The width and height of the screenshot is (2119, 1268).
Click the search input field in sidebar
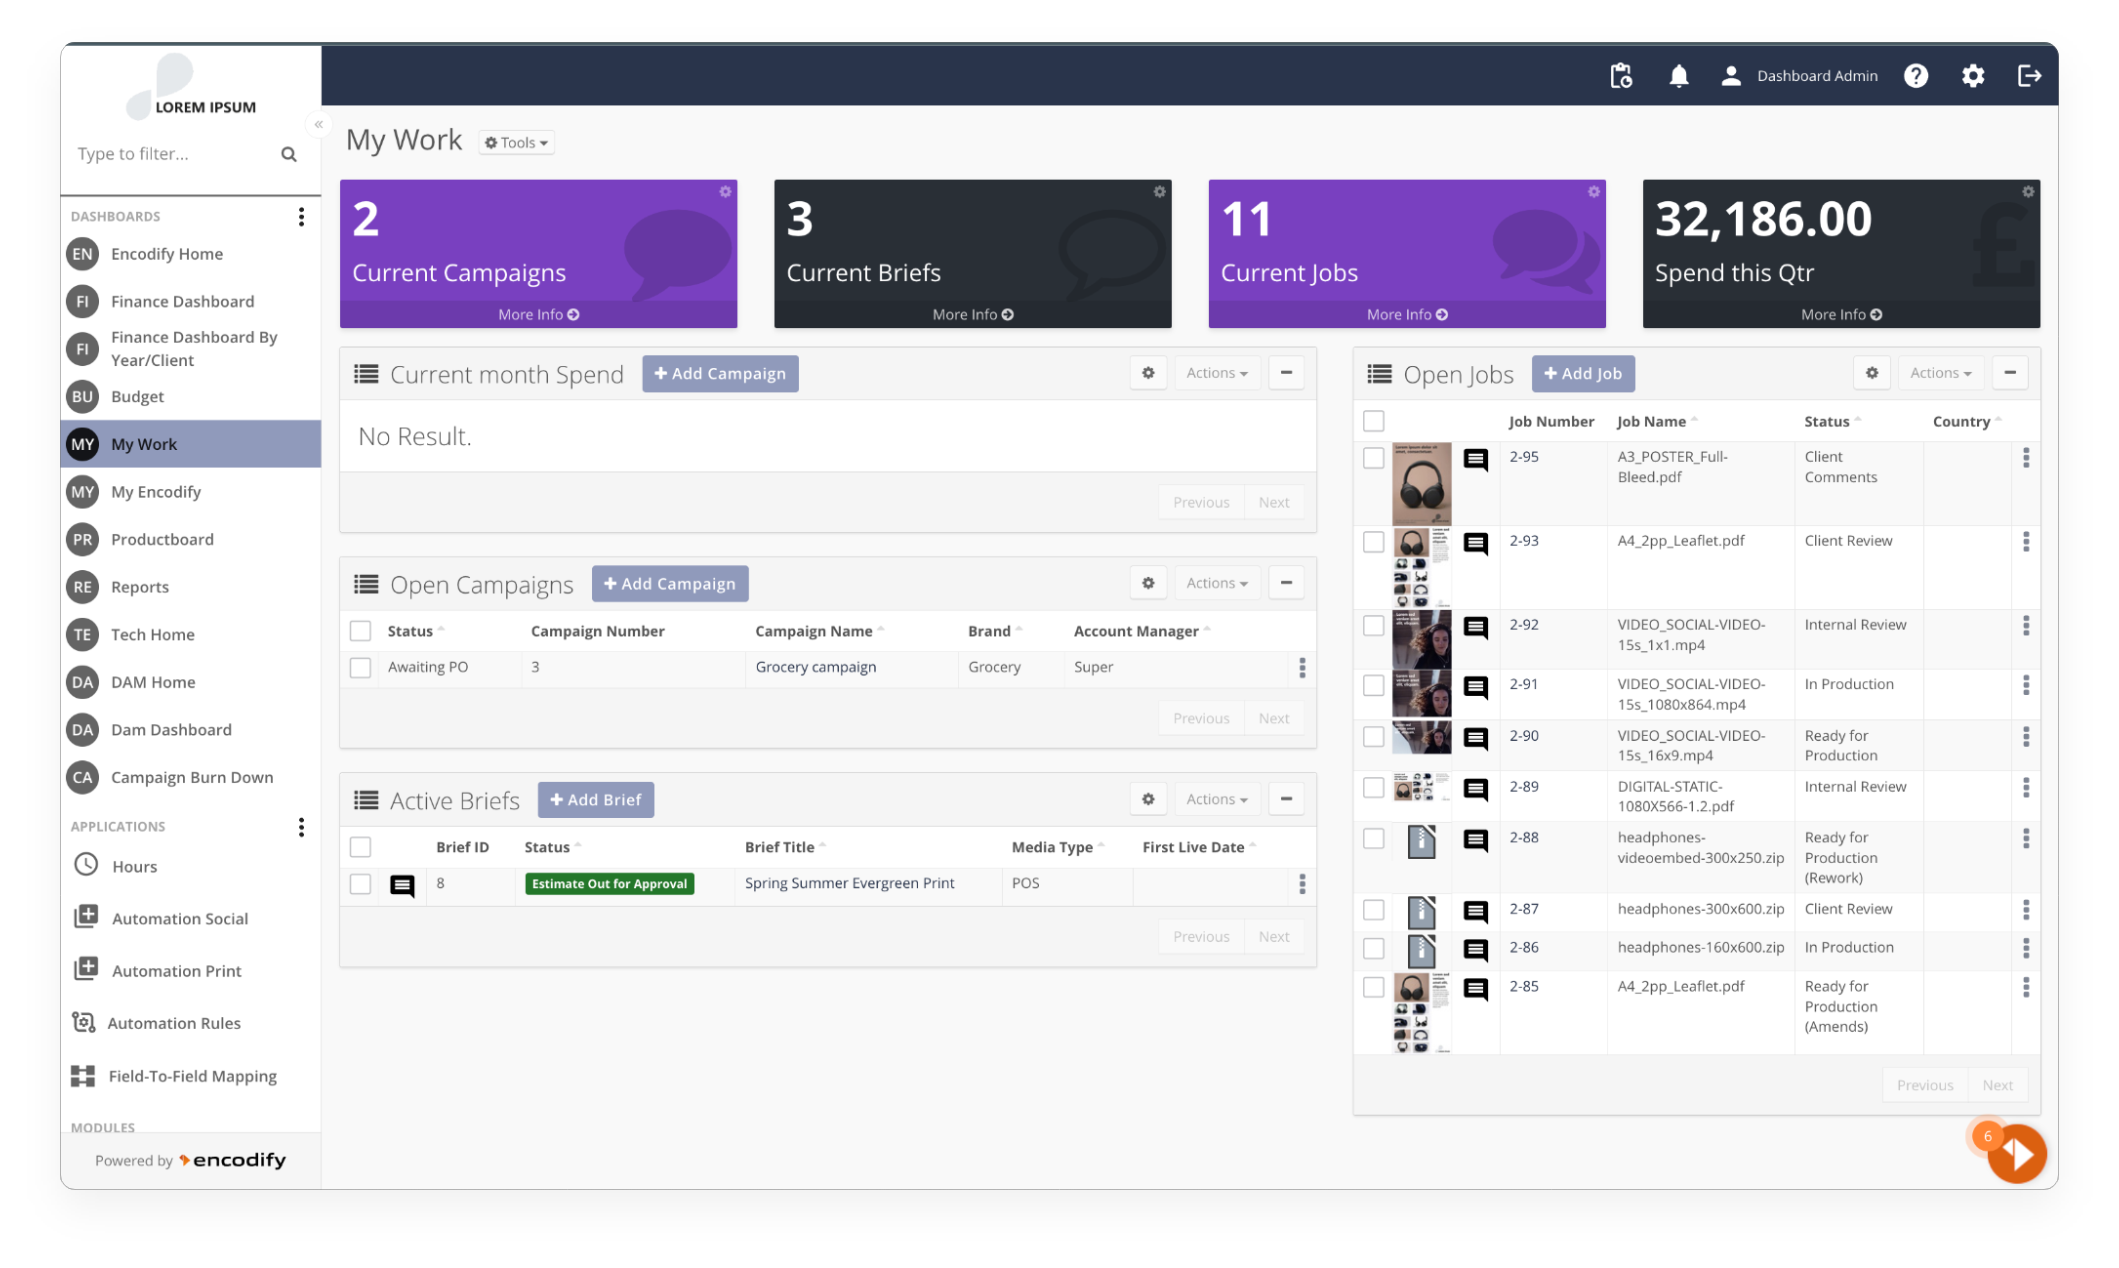click(169, 152)
